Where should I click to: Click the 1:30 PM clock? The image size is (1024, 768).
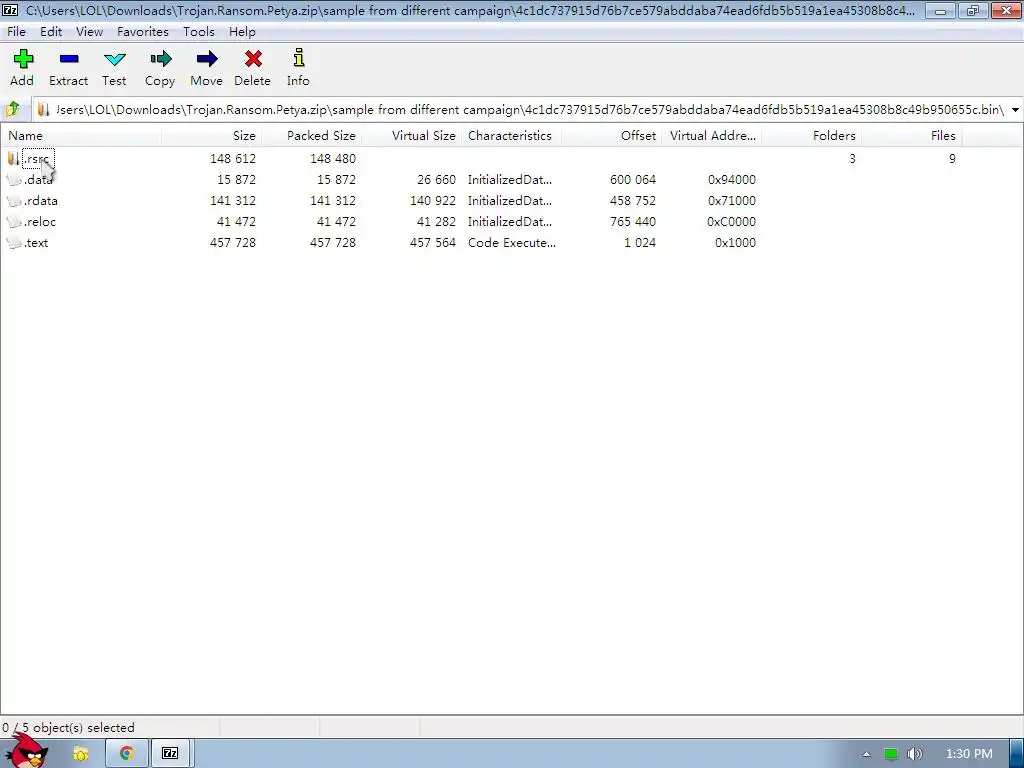click(969, 754)
